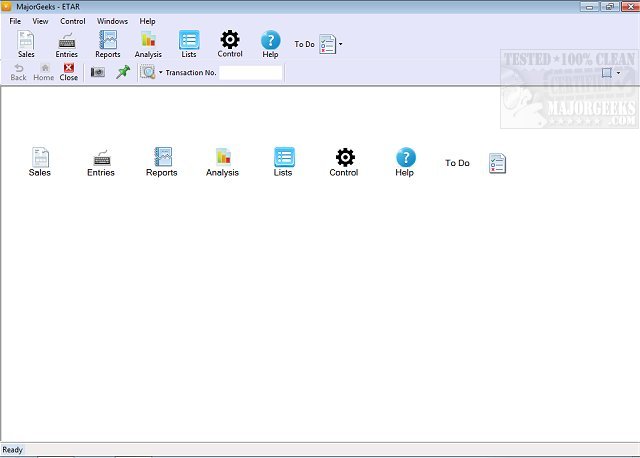The width and height of the screenshot is (640, 458).
Task: Click the To Do checklist icon in the workspace
Action: (x=497, y=163)
